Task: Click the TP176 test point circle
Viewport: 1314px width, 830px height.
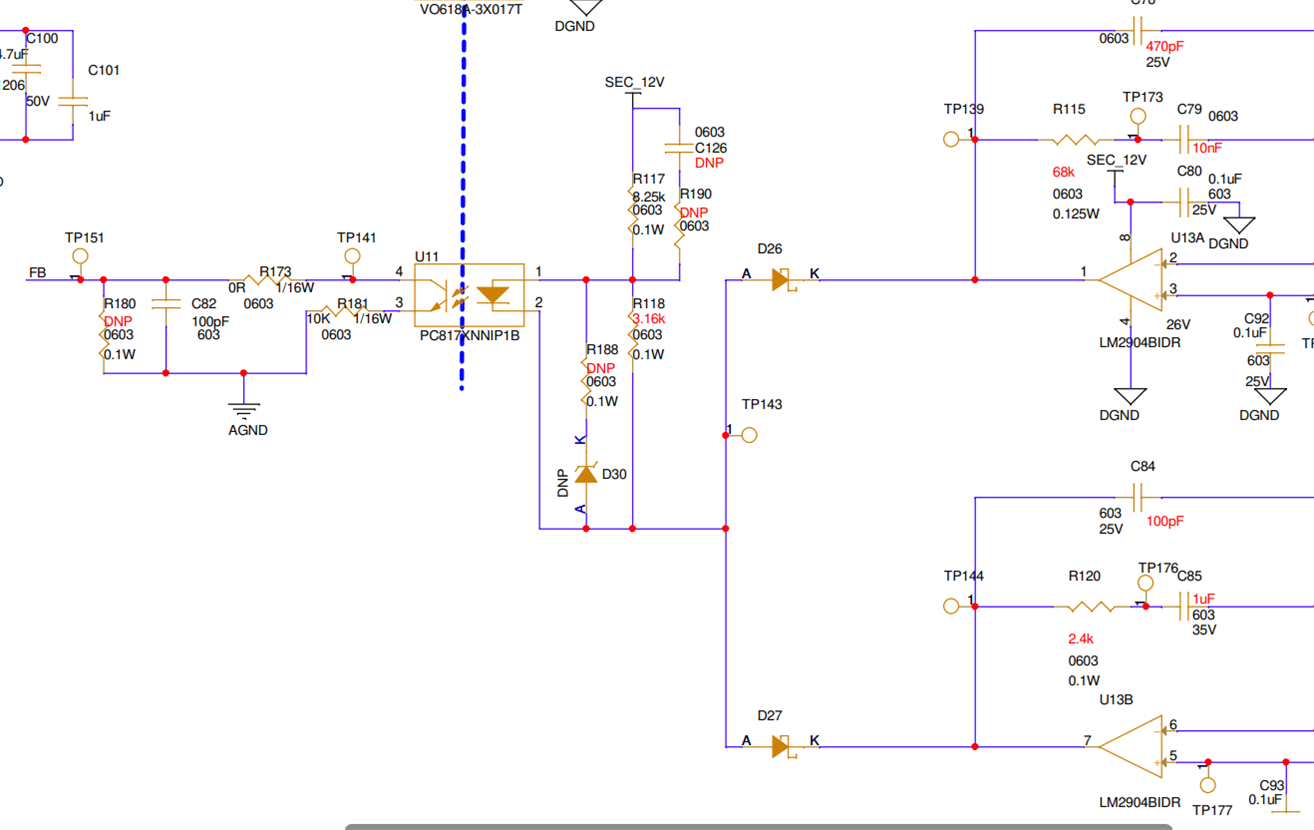Action: (1146, 583)
